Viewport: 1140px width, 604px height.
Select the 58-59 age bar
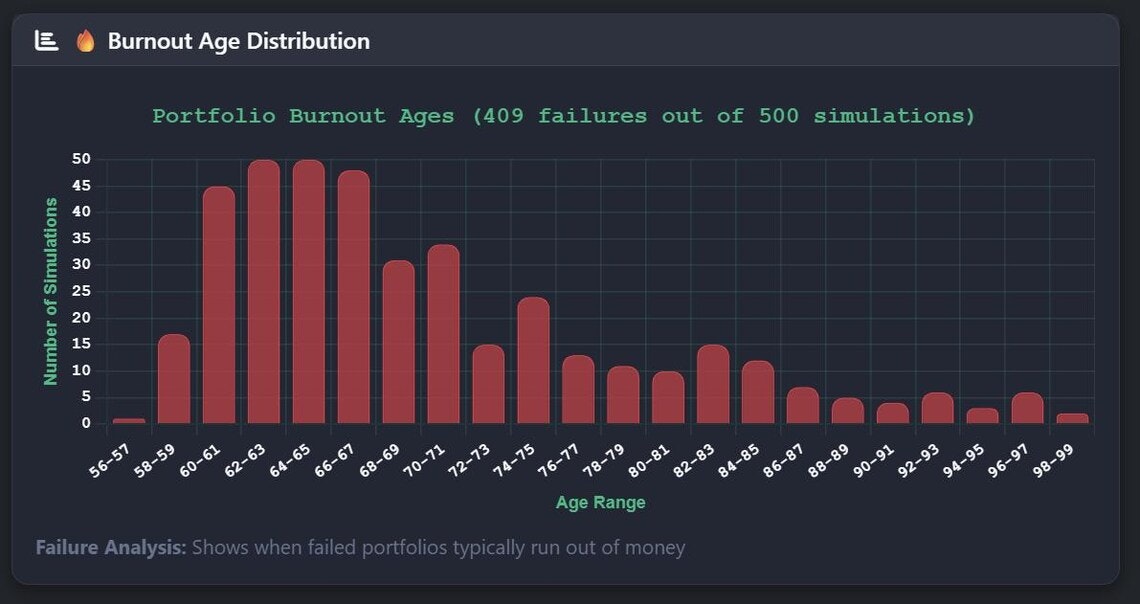[x=174, y=379]
